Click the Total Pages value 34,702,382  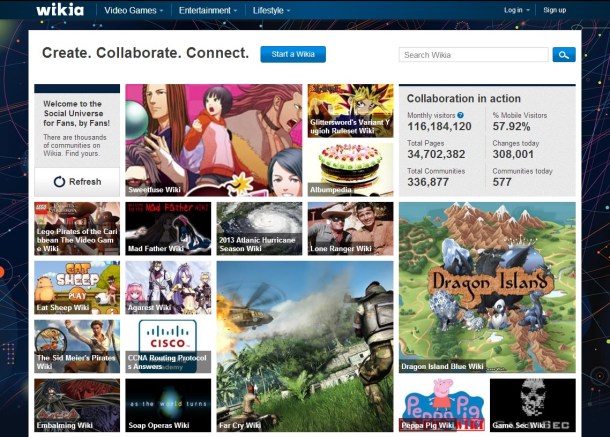[436, 154]
